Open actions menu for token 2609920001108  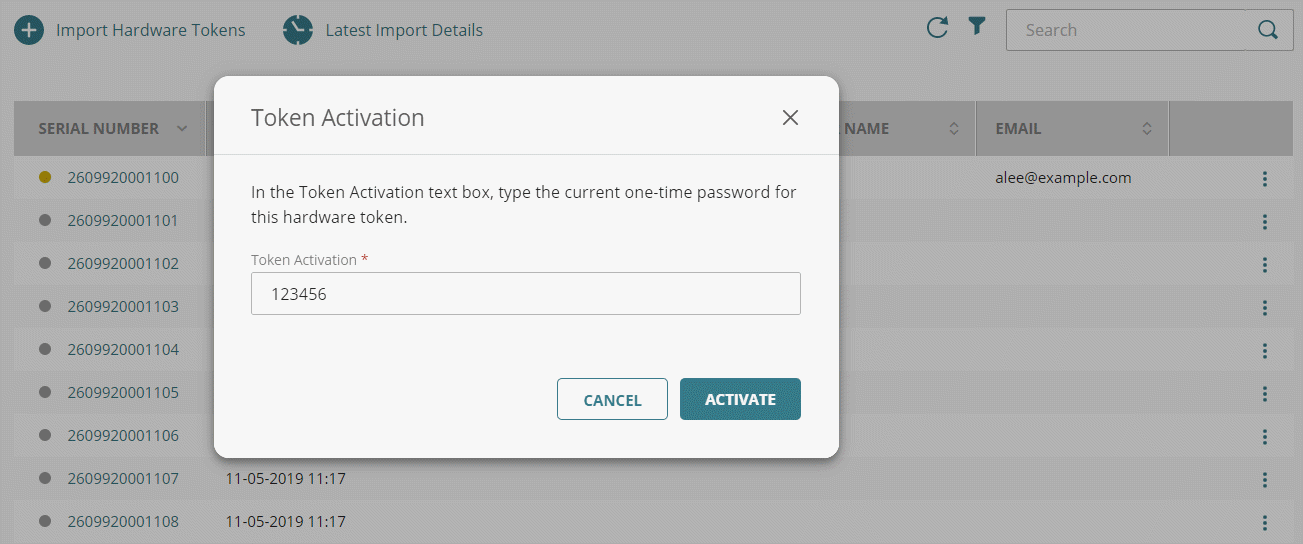point(1265,522)
